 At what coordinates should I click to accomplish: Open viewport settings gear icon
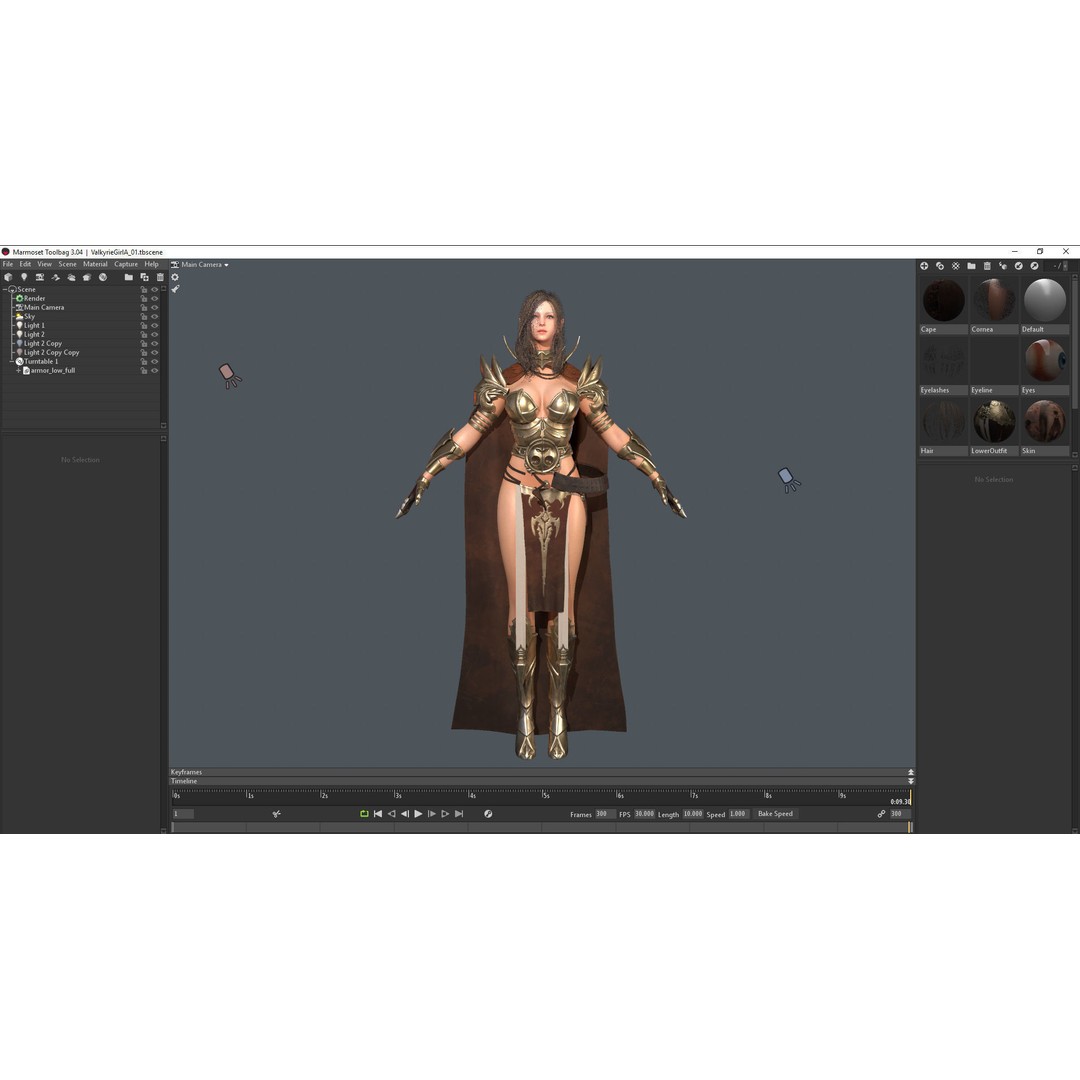[x=175, y=277]
